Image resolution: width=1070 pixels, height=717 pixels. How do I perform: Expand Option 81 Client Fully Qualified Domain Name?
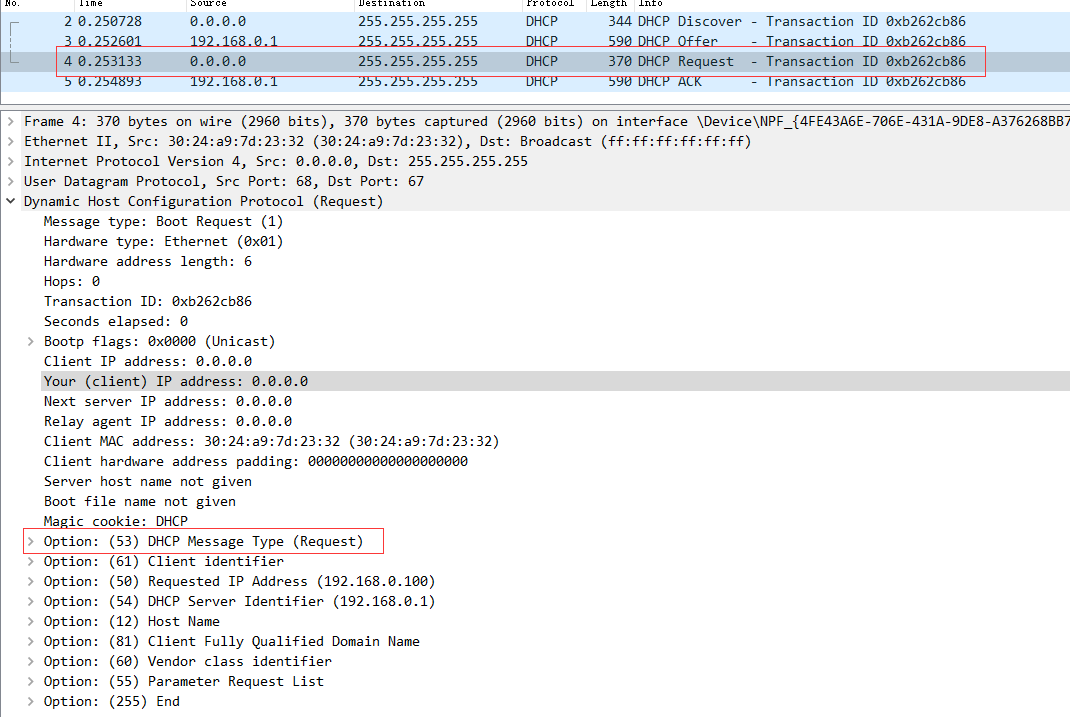pos(31,641)
